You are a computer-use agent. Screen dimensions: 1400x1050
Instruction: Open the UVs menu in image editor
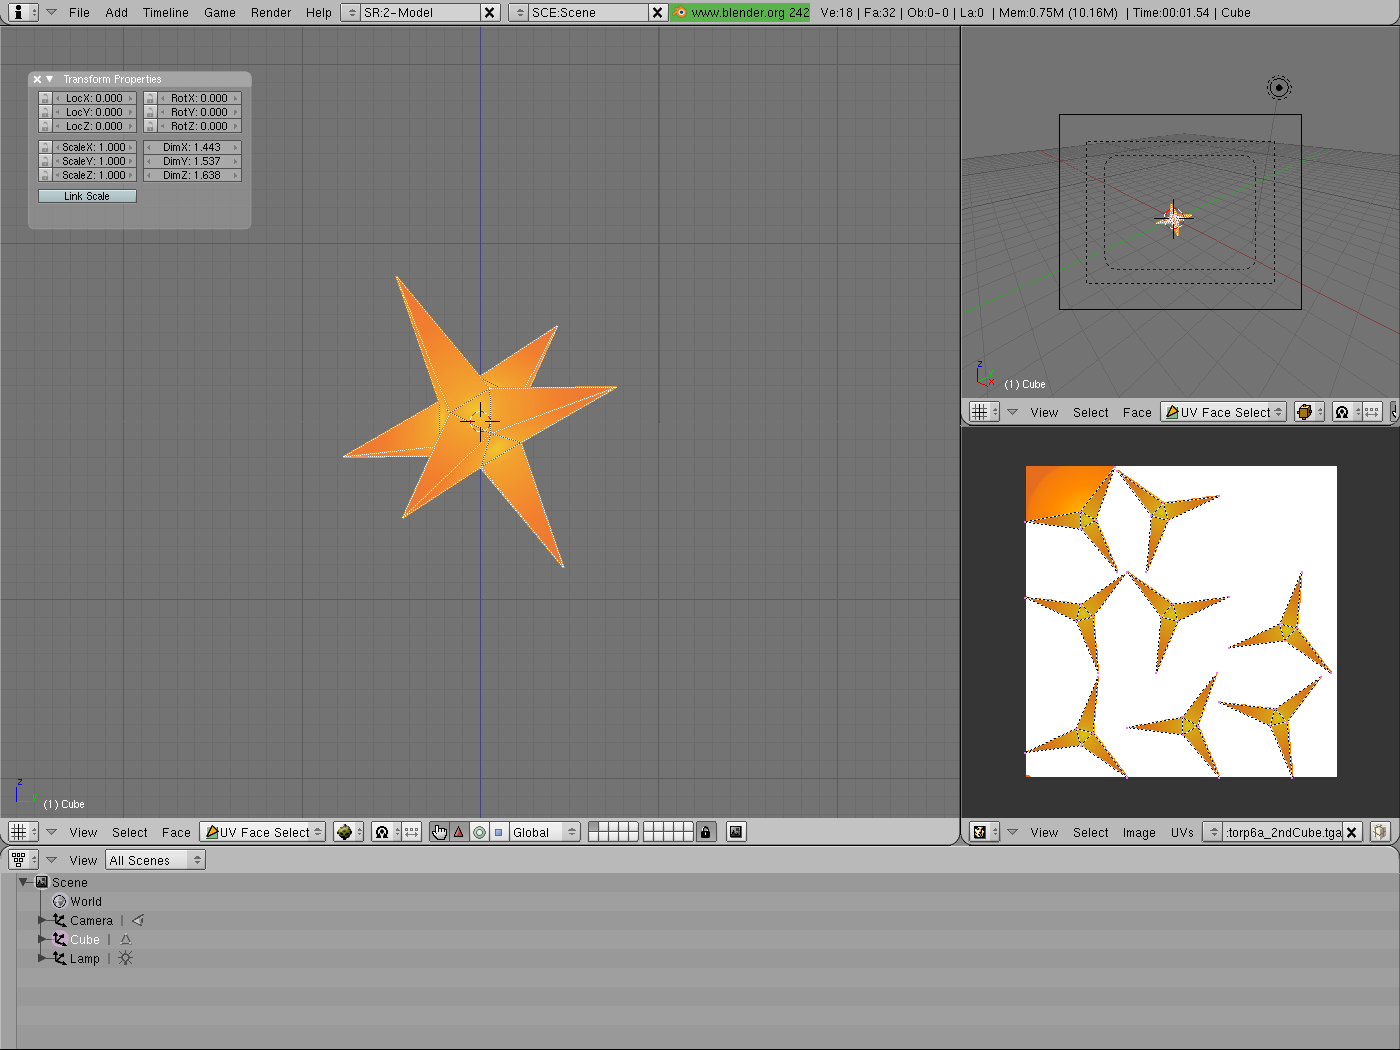pyautogui.click(x=1182, y=832)
